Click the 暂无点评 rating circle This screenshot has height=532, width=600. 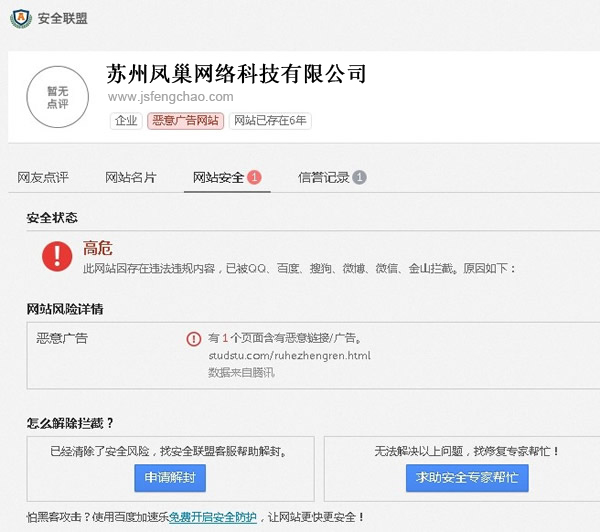coord(57,97)
